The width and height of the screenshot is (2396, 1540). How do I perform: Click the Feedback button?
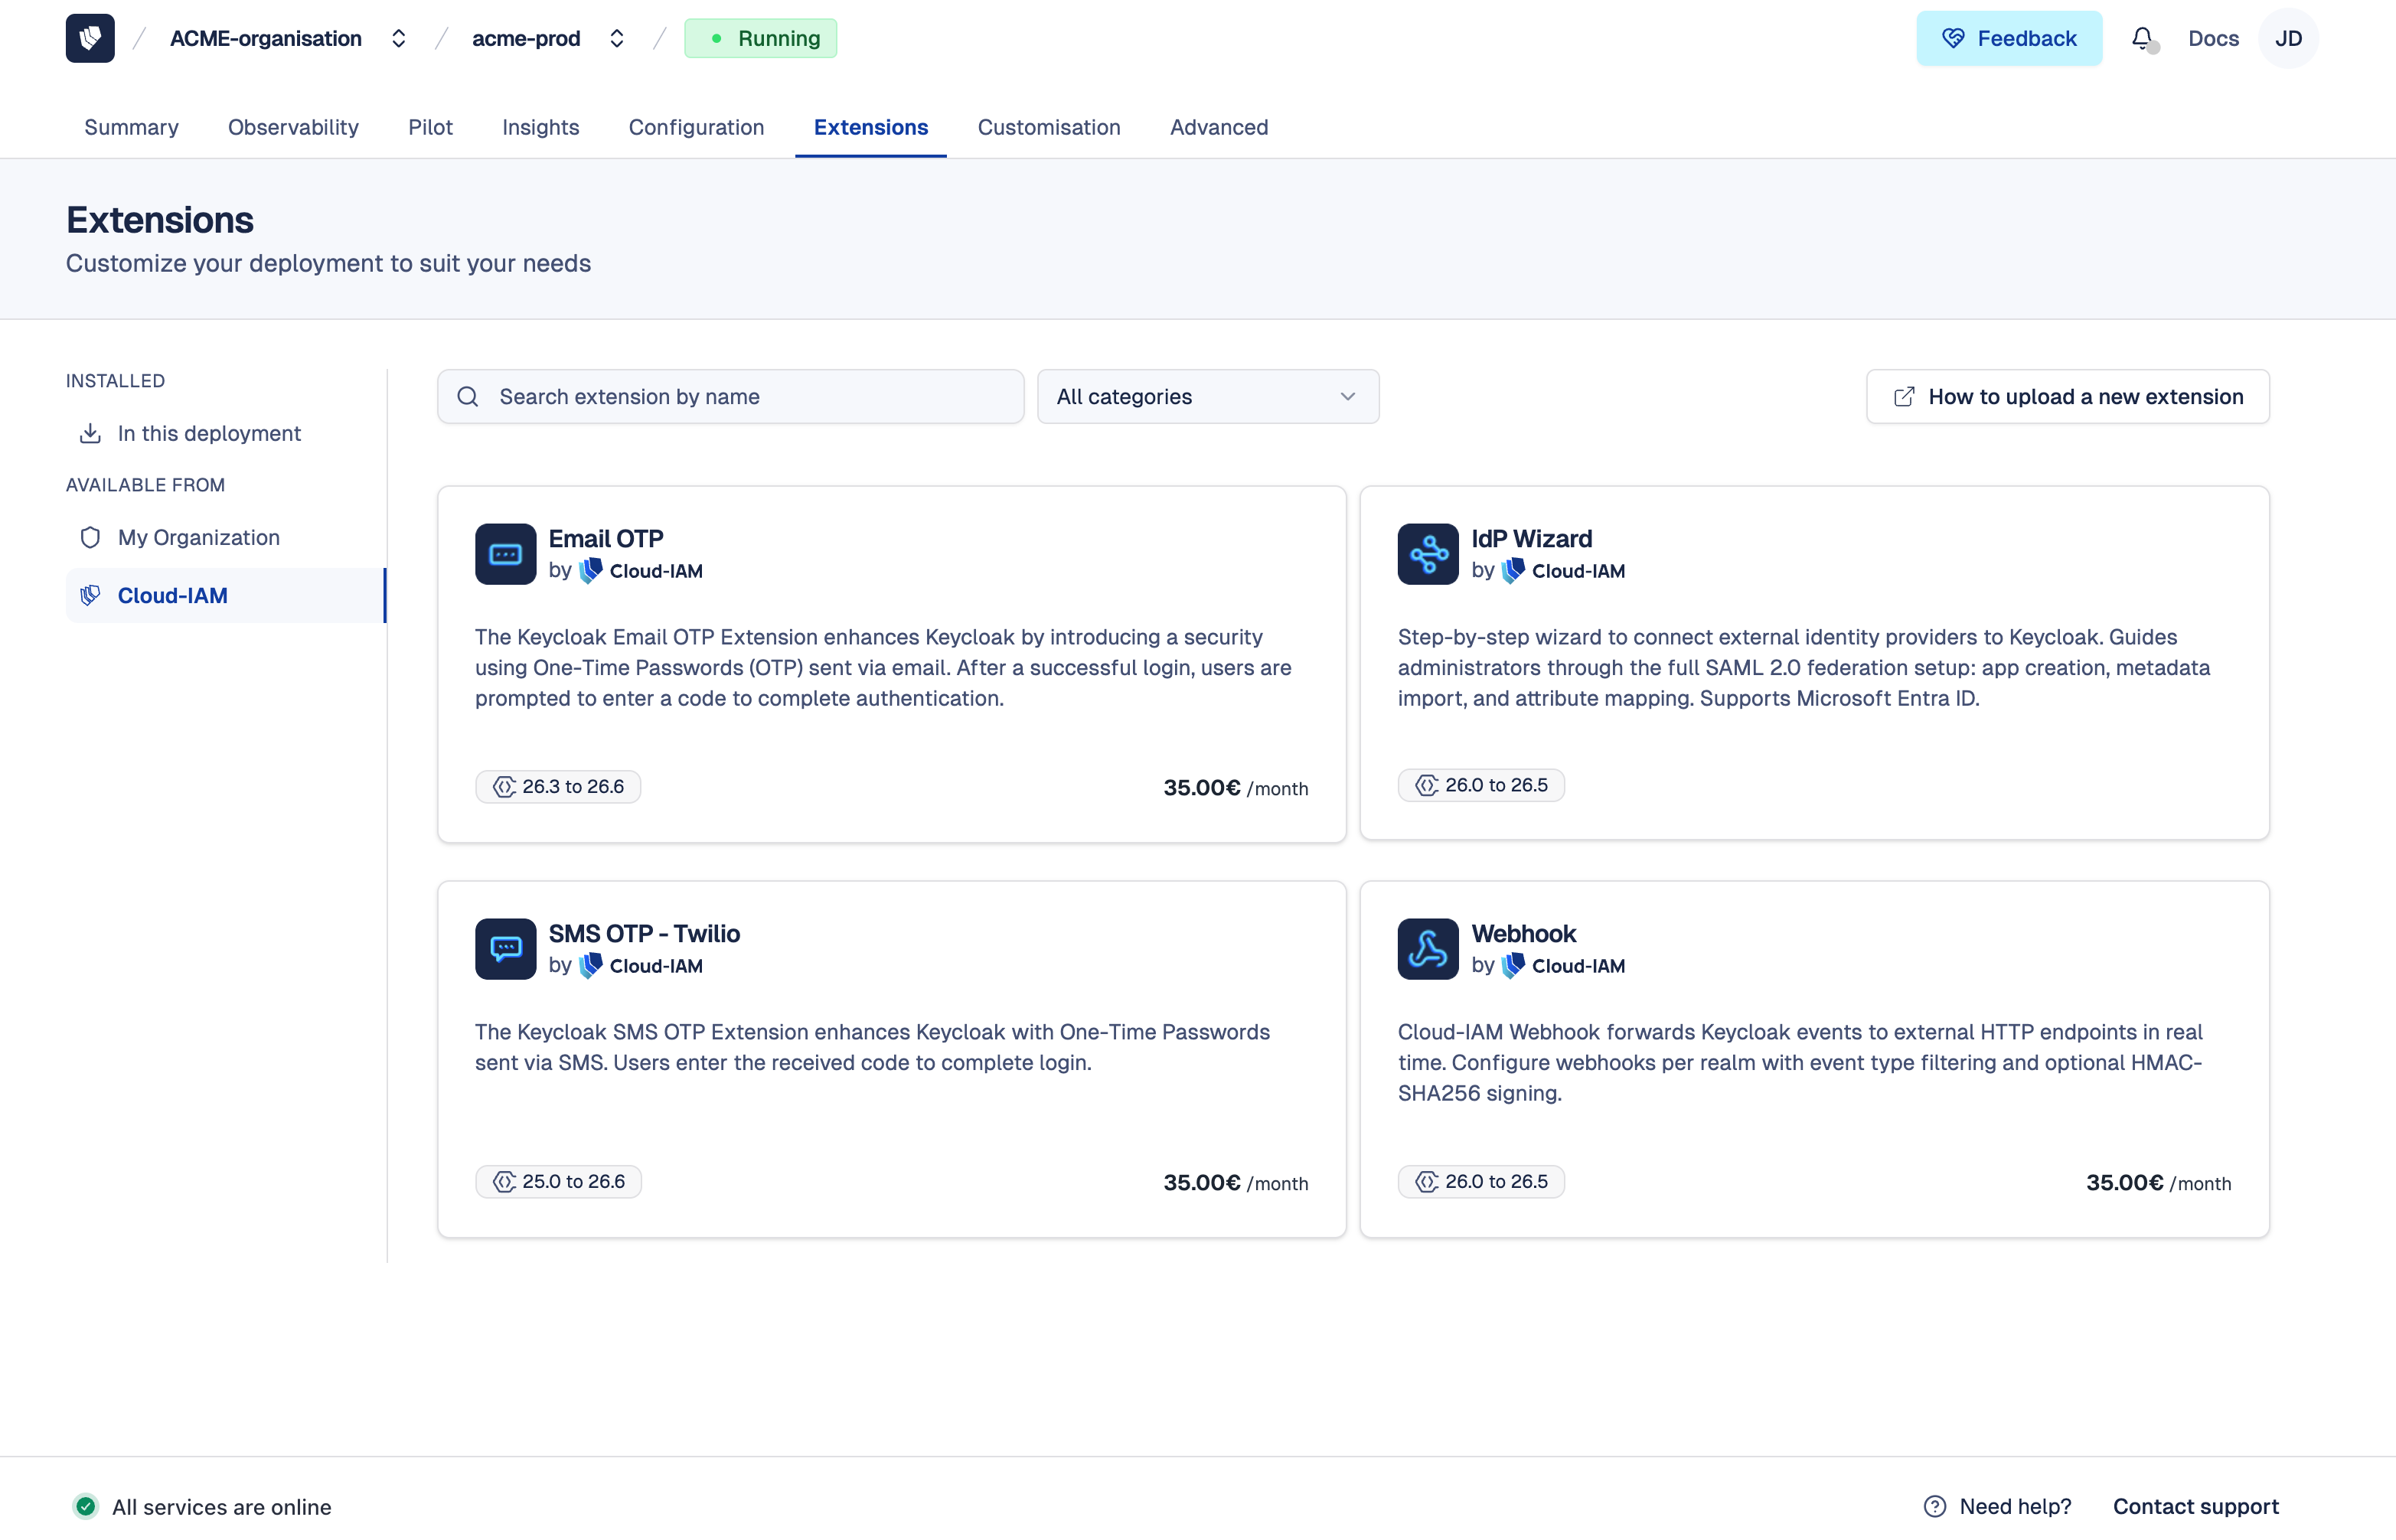[2009, 38]
